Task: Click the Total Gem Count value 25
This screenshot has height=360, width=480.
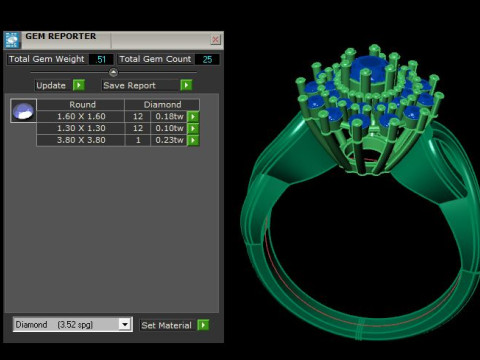Action: point(207,59)
